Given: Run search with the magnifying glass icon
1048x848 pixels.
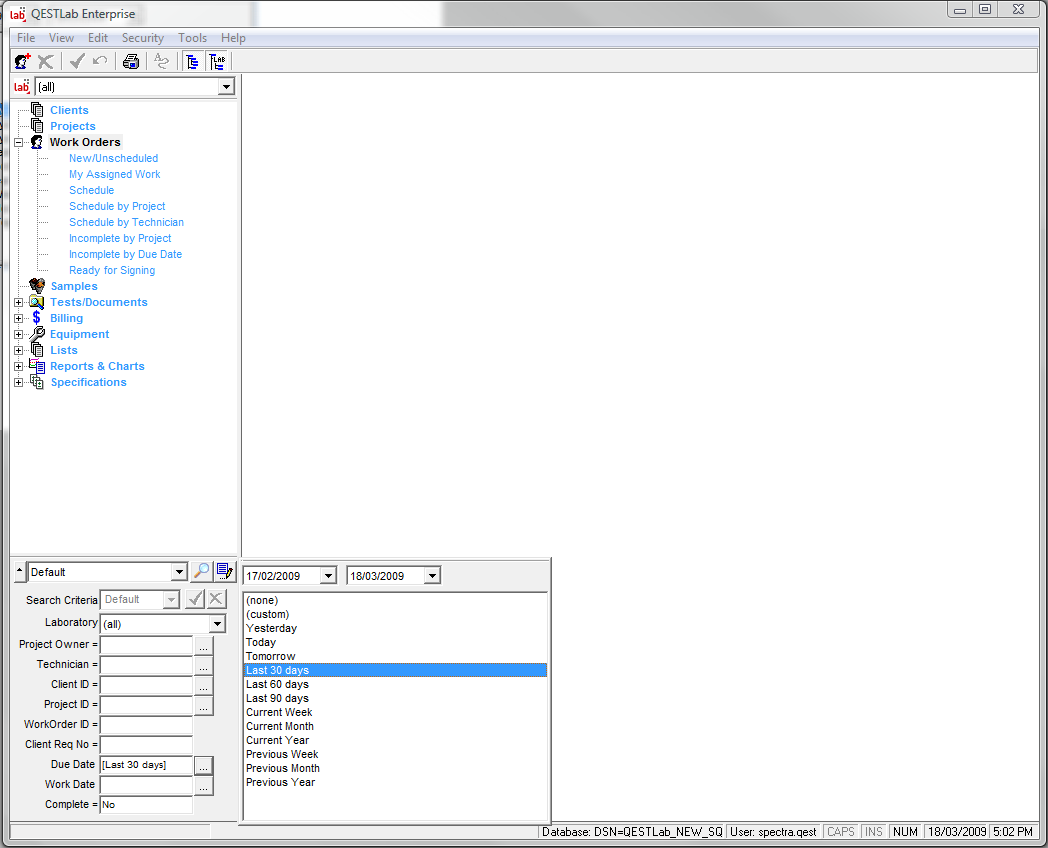Looking at the screenshot, I should 202,571.
